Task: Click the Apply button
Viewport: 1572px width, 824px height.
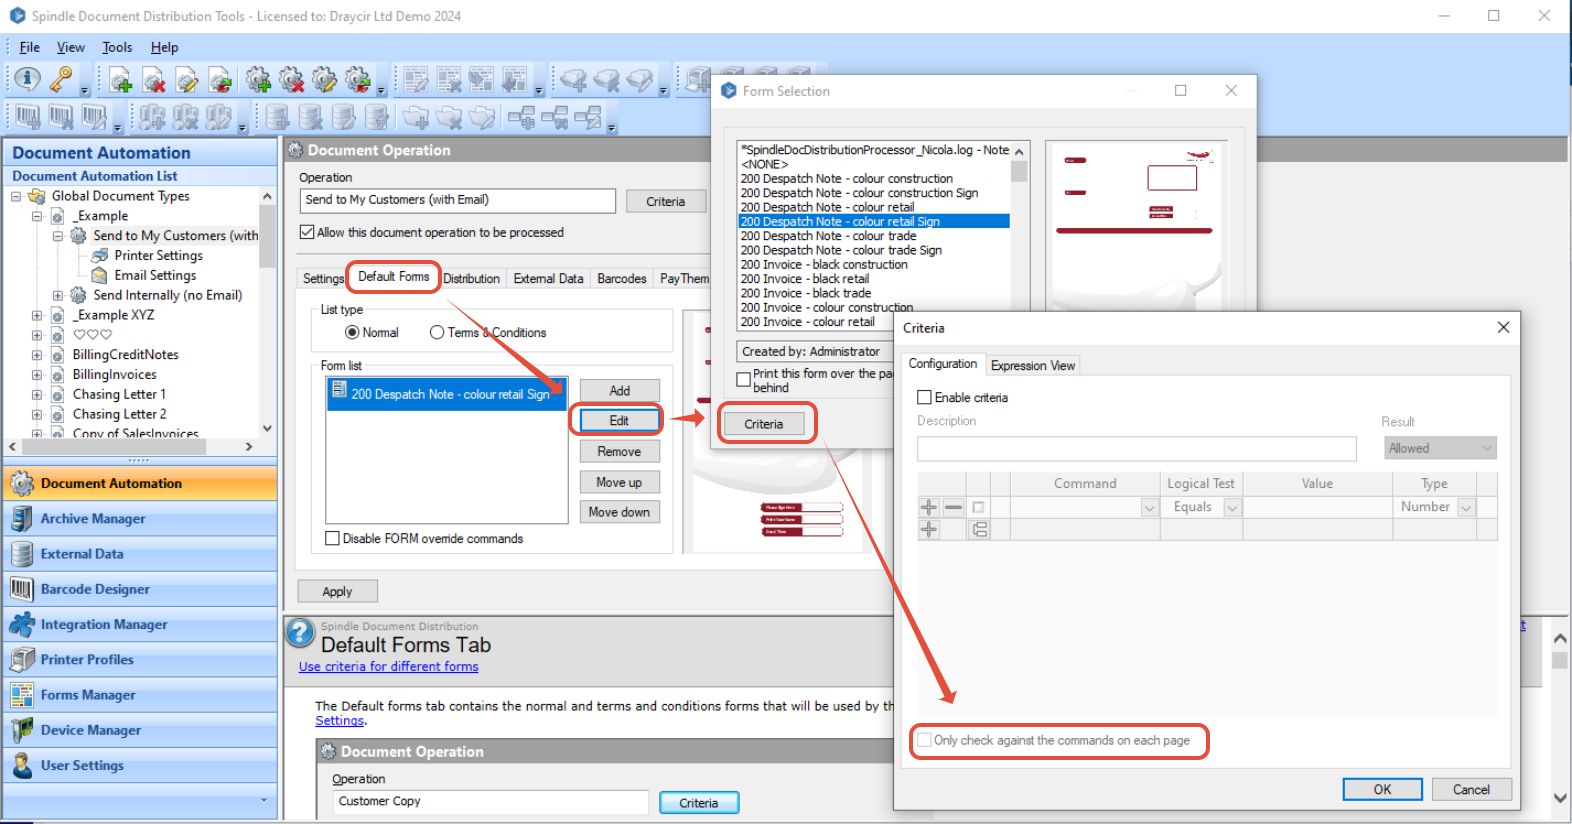Action: [338, 592]
